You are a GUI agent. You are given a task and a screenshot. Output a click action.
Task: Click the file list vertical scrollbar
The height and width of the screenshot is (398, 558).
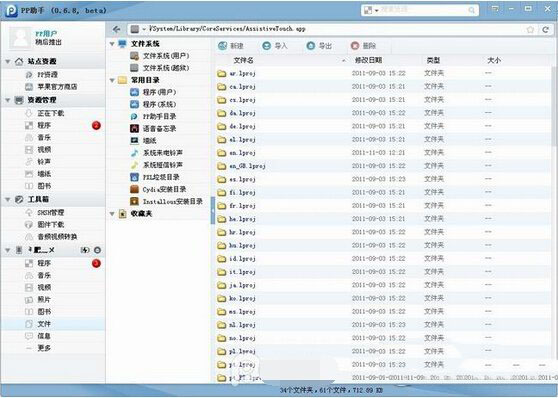[x=554, y=106]
